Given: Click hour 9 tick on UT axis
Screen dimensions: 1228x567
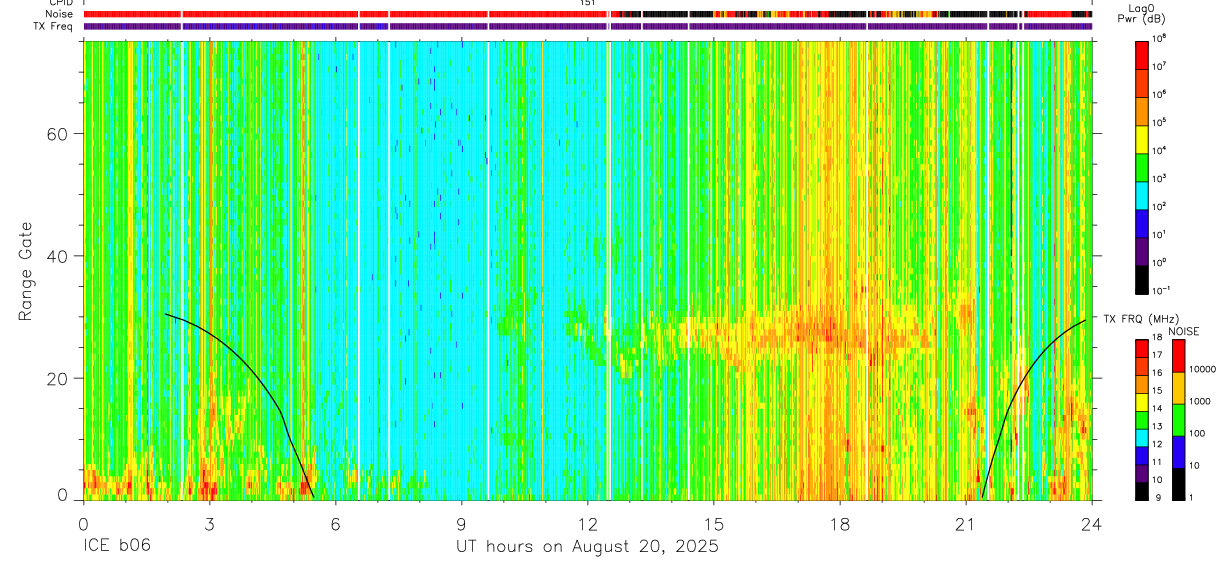Looking at the screenshot, I should tap(462, 523).
